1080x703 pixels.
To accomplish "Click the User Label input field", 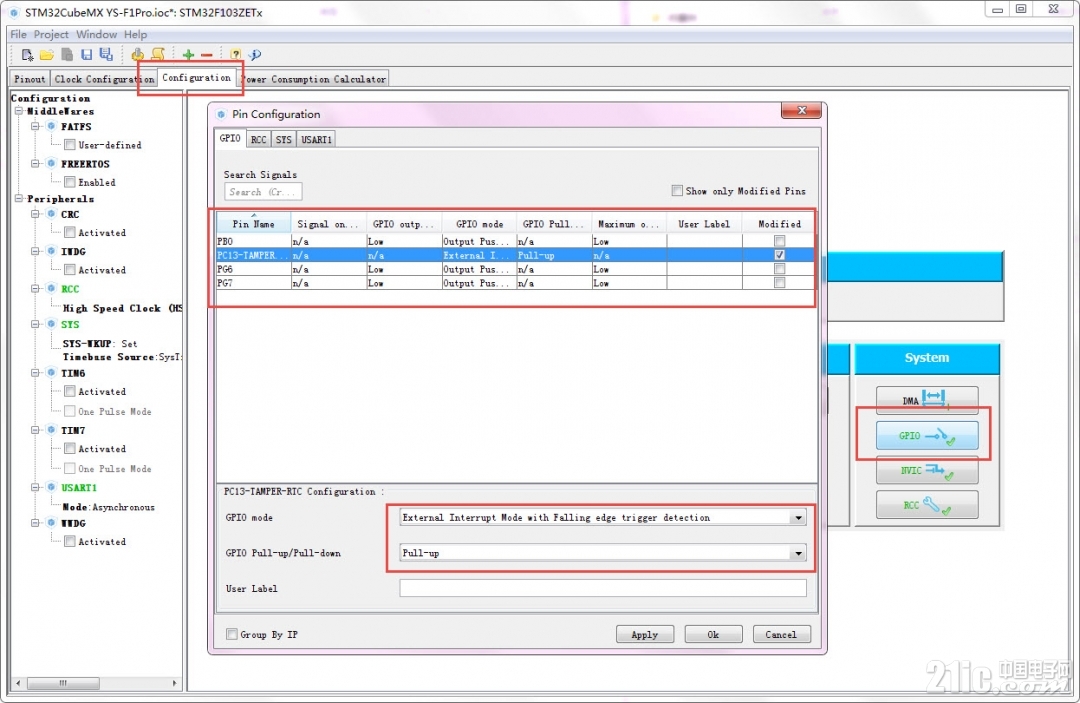I will (x=603, y=588).
